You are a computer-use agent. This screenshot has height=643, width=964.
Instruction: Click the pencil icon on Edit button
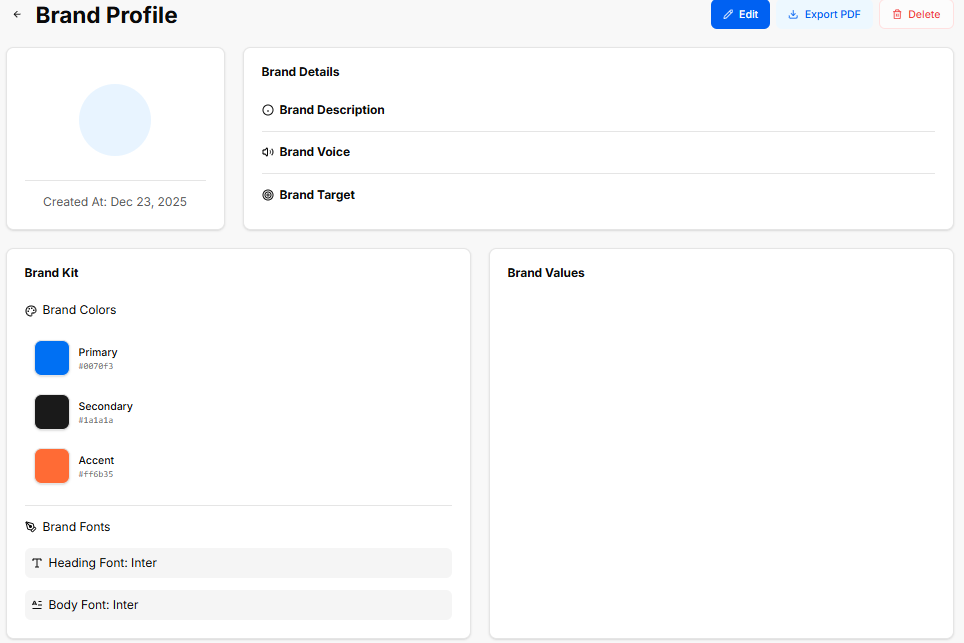tap(728, 14)
